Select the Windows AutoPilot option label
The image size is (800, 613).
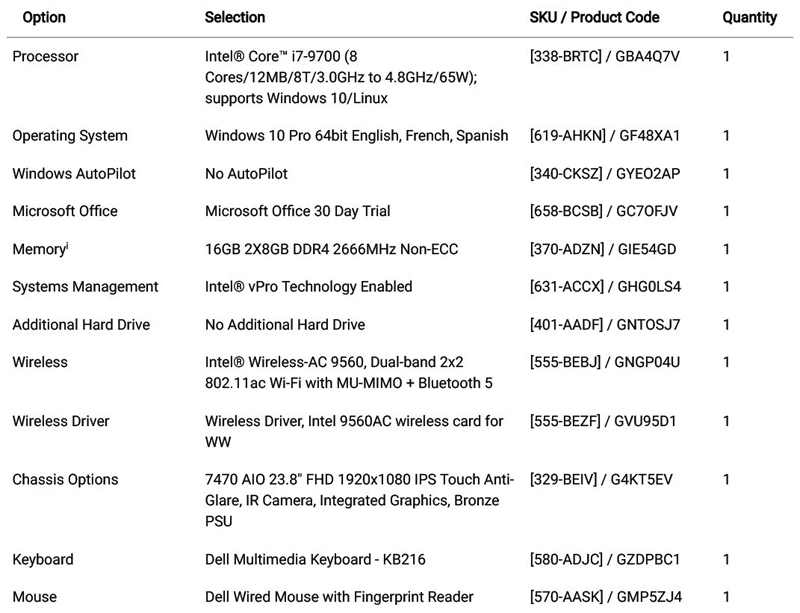point(74,173)
